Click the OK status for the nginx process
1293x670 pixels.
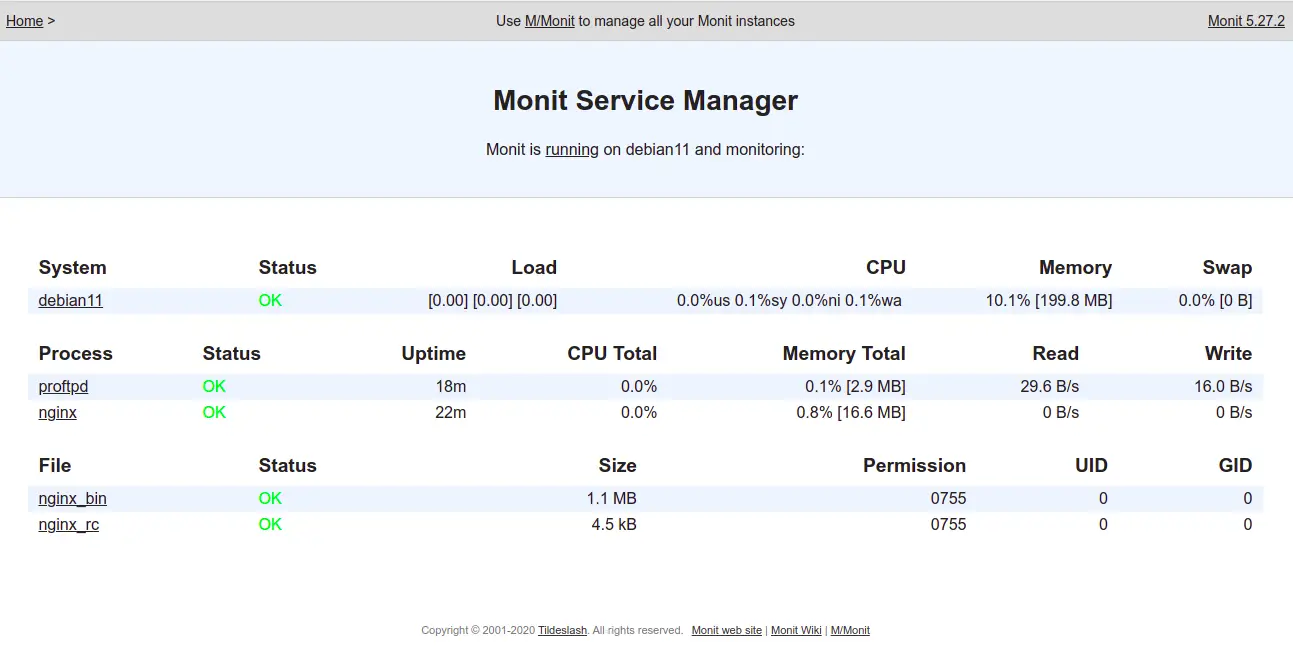(x=214, y=412)
